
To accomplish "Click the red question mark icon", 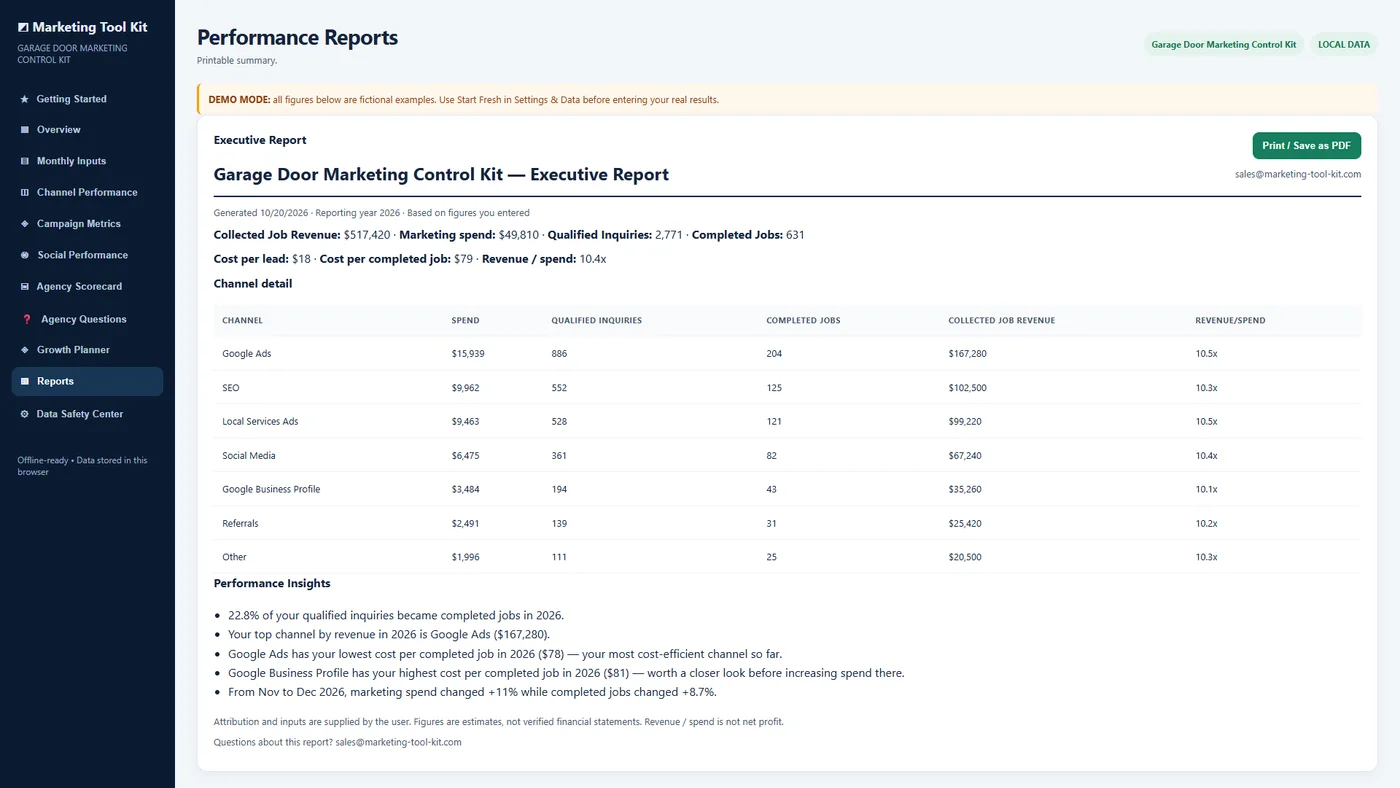I will (x=27, y=319).
